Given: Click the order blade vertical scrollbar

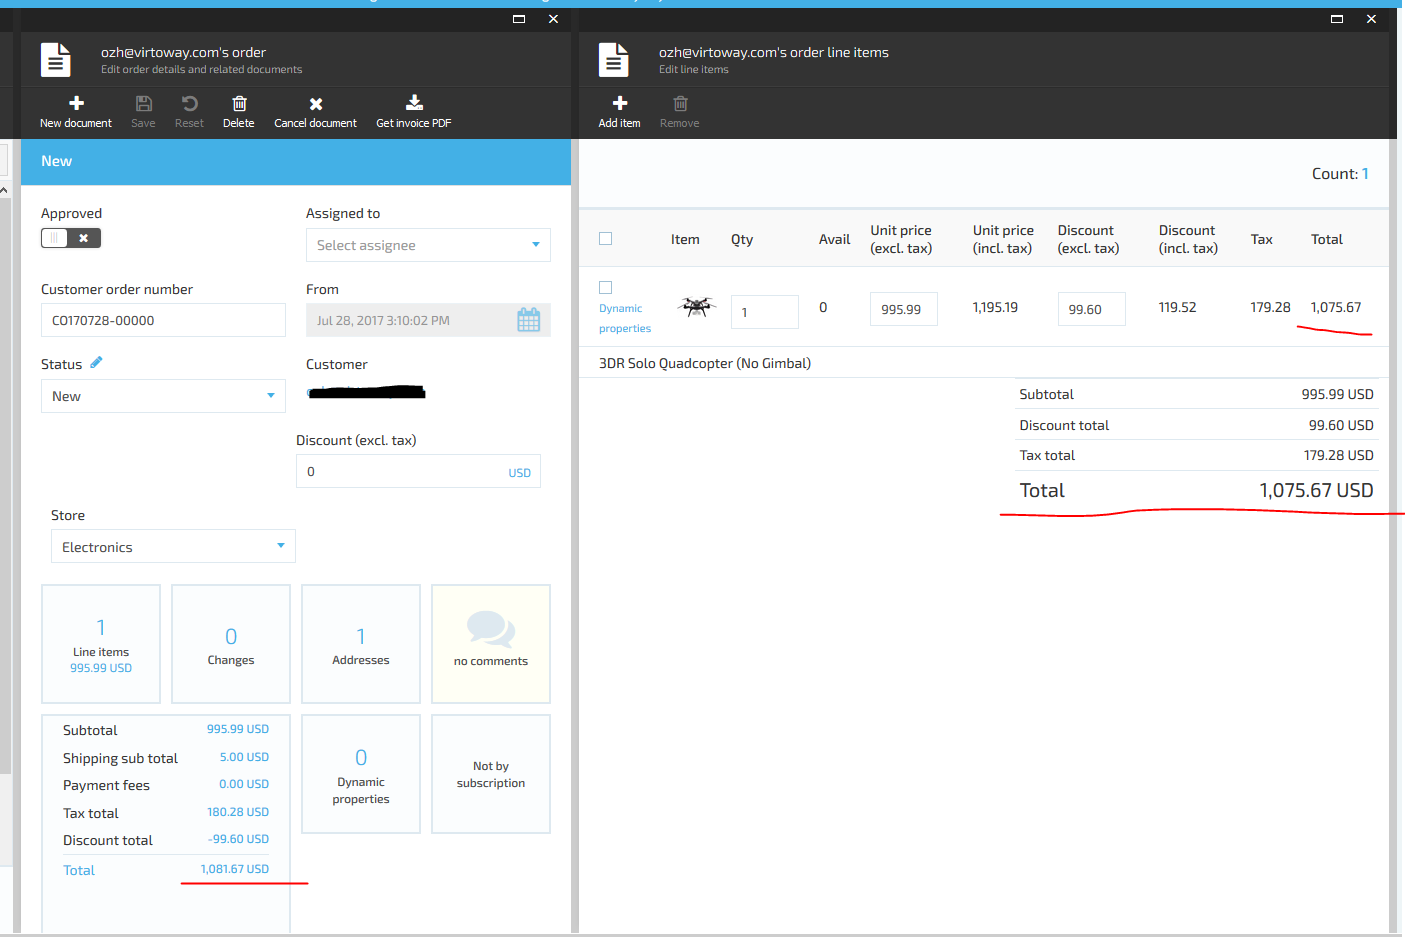Looking at the screenshot, I should tap(574, 535).
